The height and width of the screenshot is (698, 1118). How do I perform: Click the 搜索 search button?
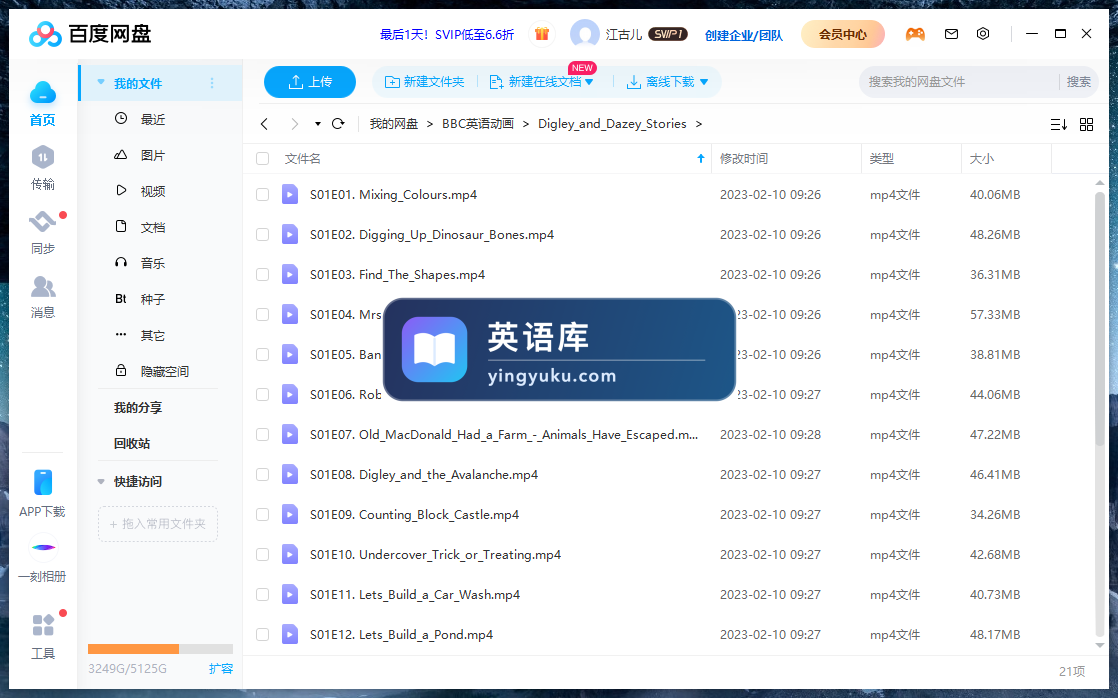[1078, 82]
